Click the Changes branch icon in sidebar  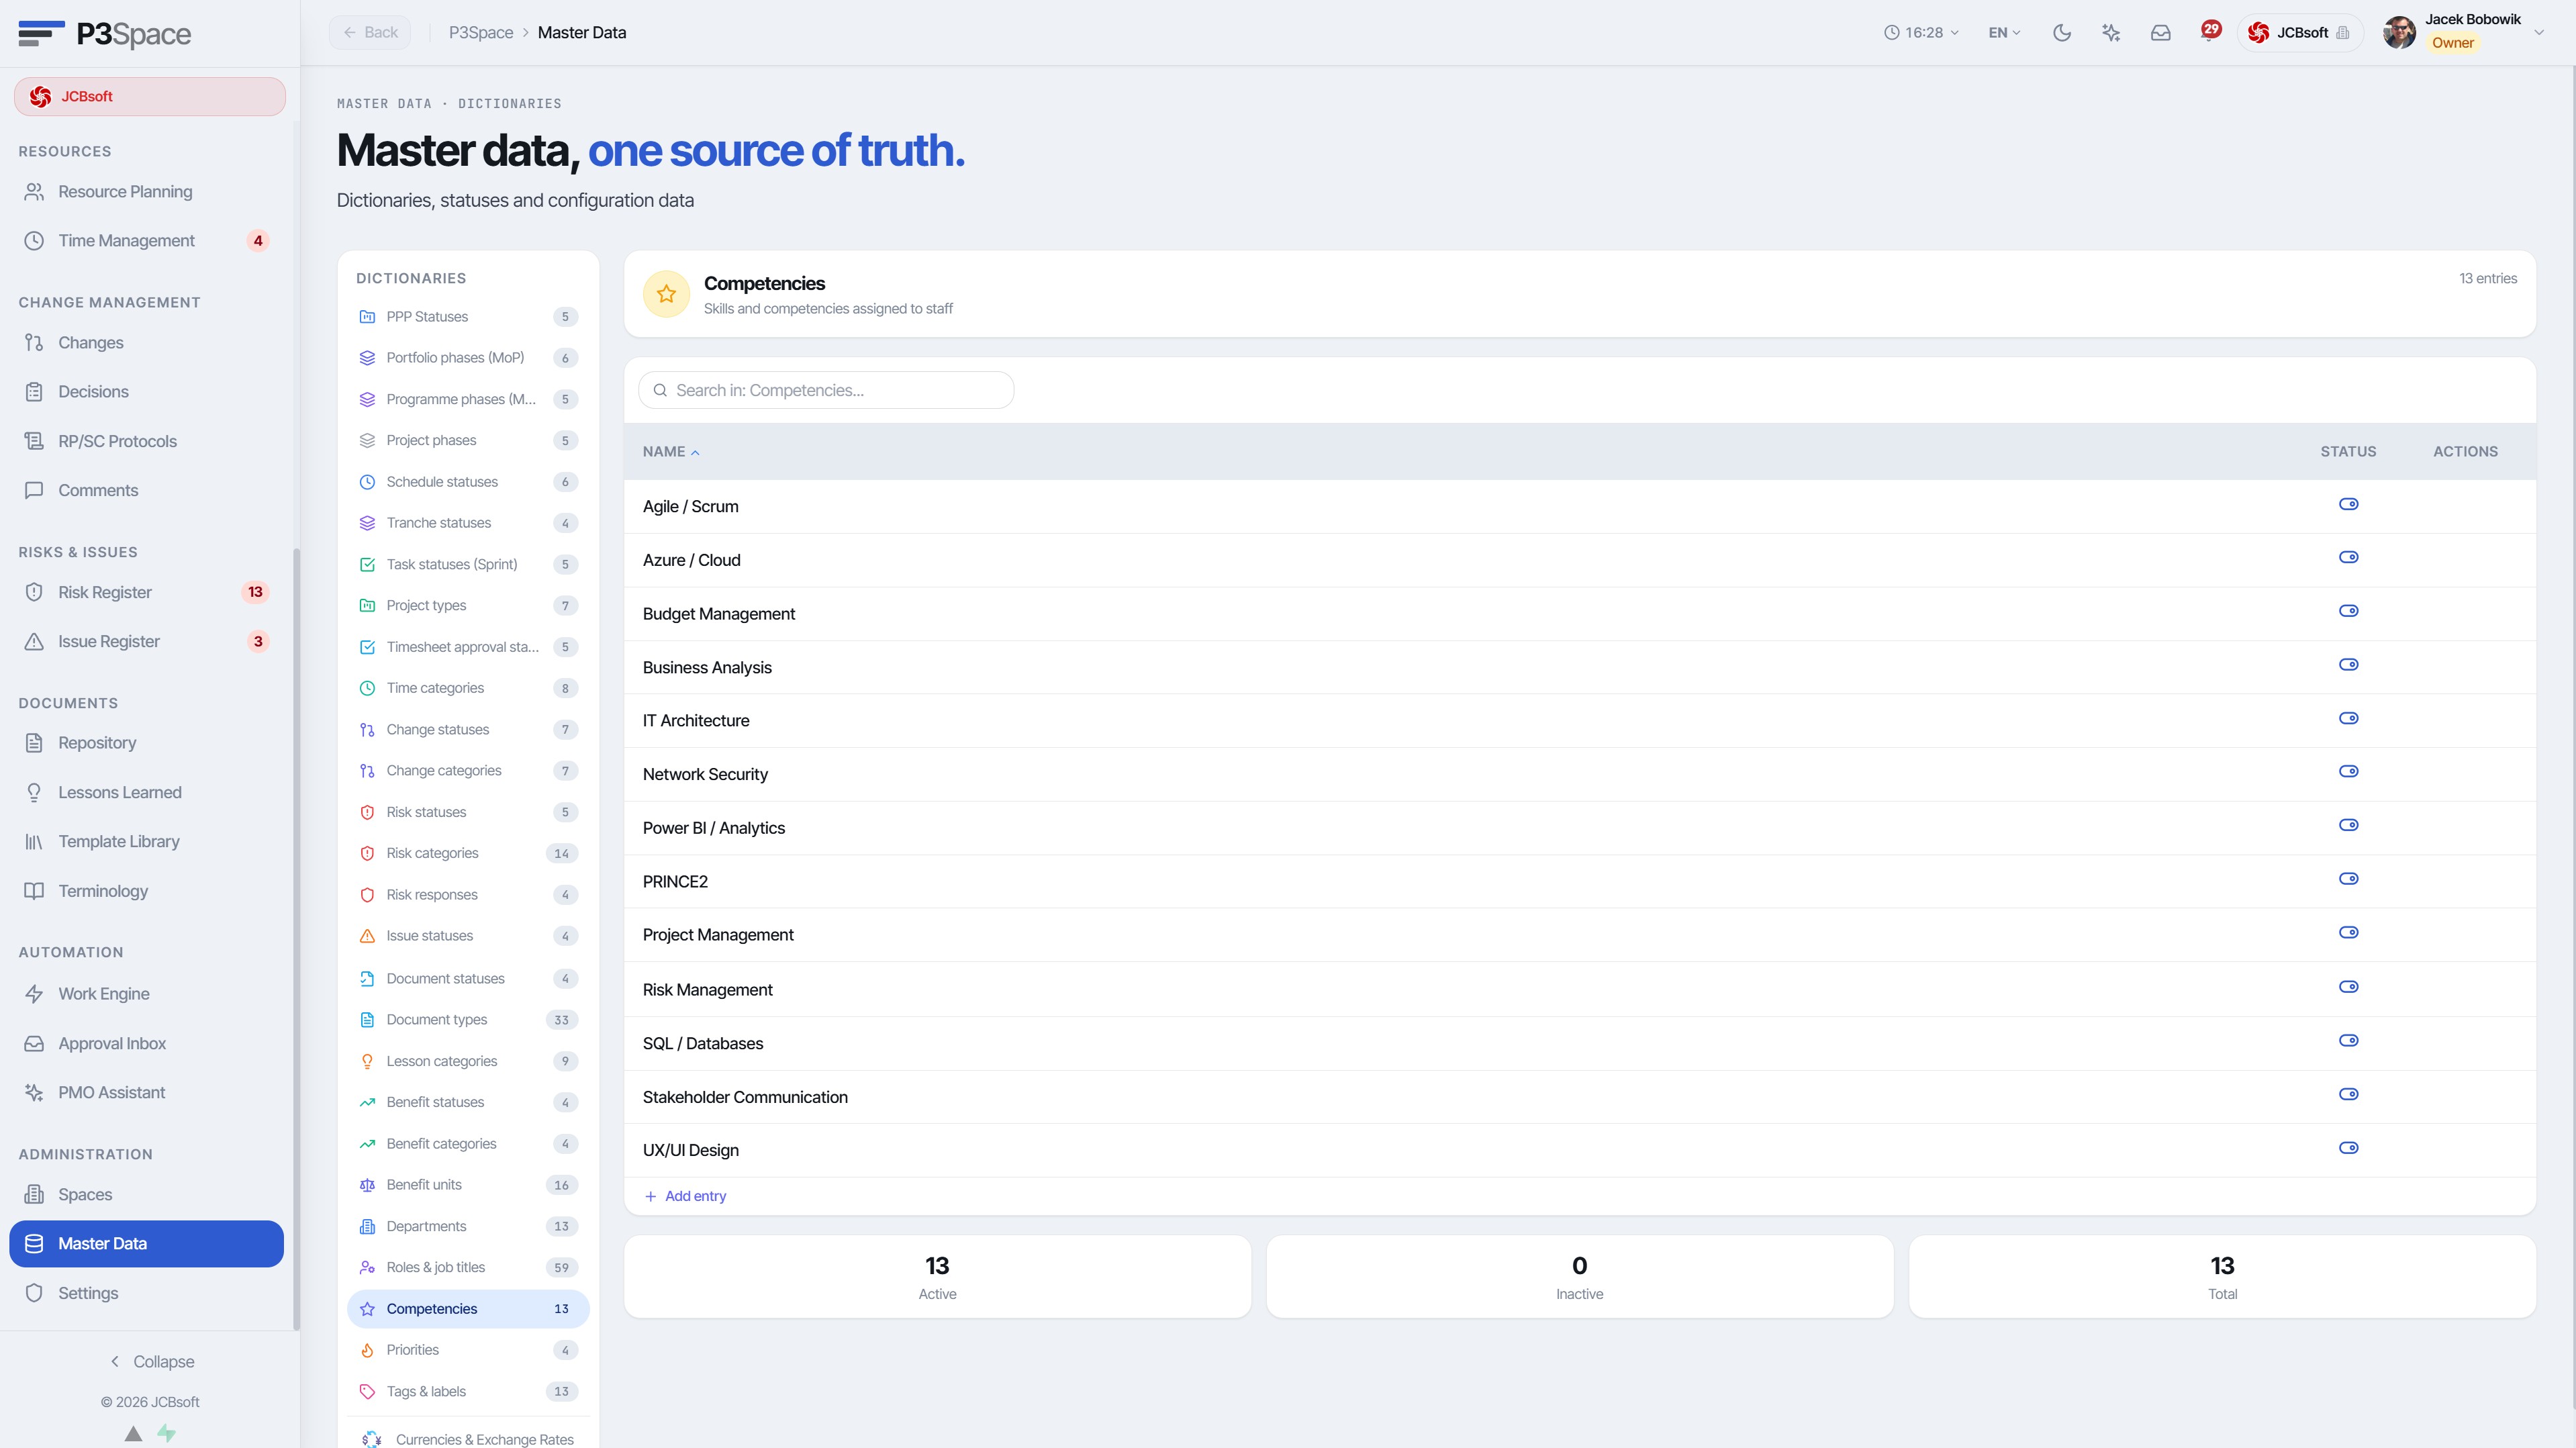(x=34, y=342)
